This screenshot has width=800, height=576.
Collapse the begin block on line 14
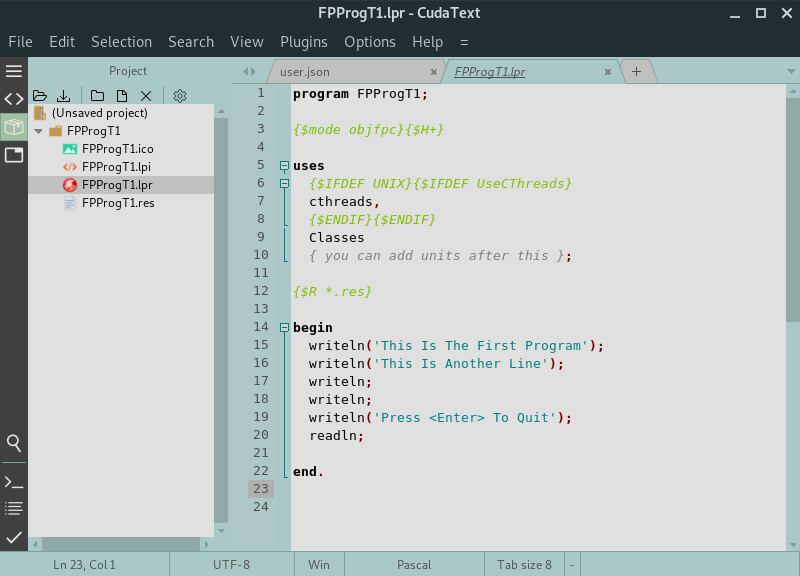[285, 327]
